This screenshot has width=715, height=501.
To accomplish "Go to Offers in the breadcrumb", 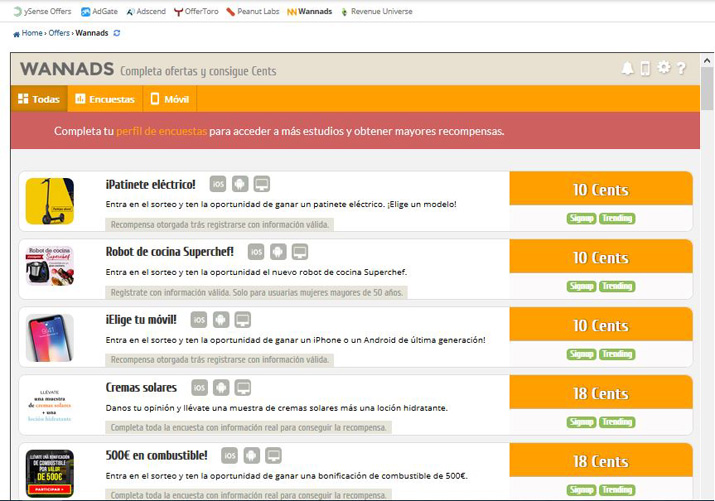I will click(59, 33).
